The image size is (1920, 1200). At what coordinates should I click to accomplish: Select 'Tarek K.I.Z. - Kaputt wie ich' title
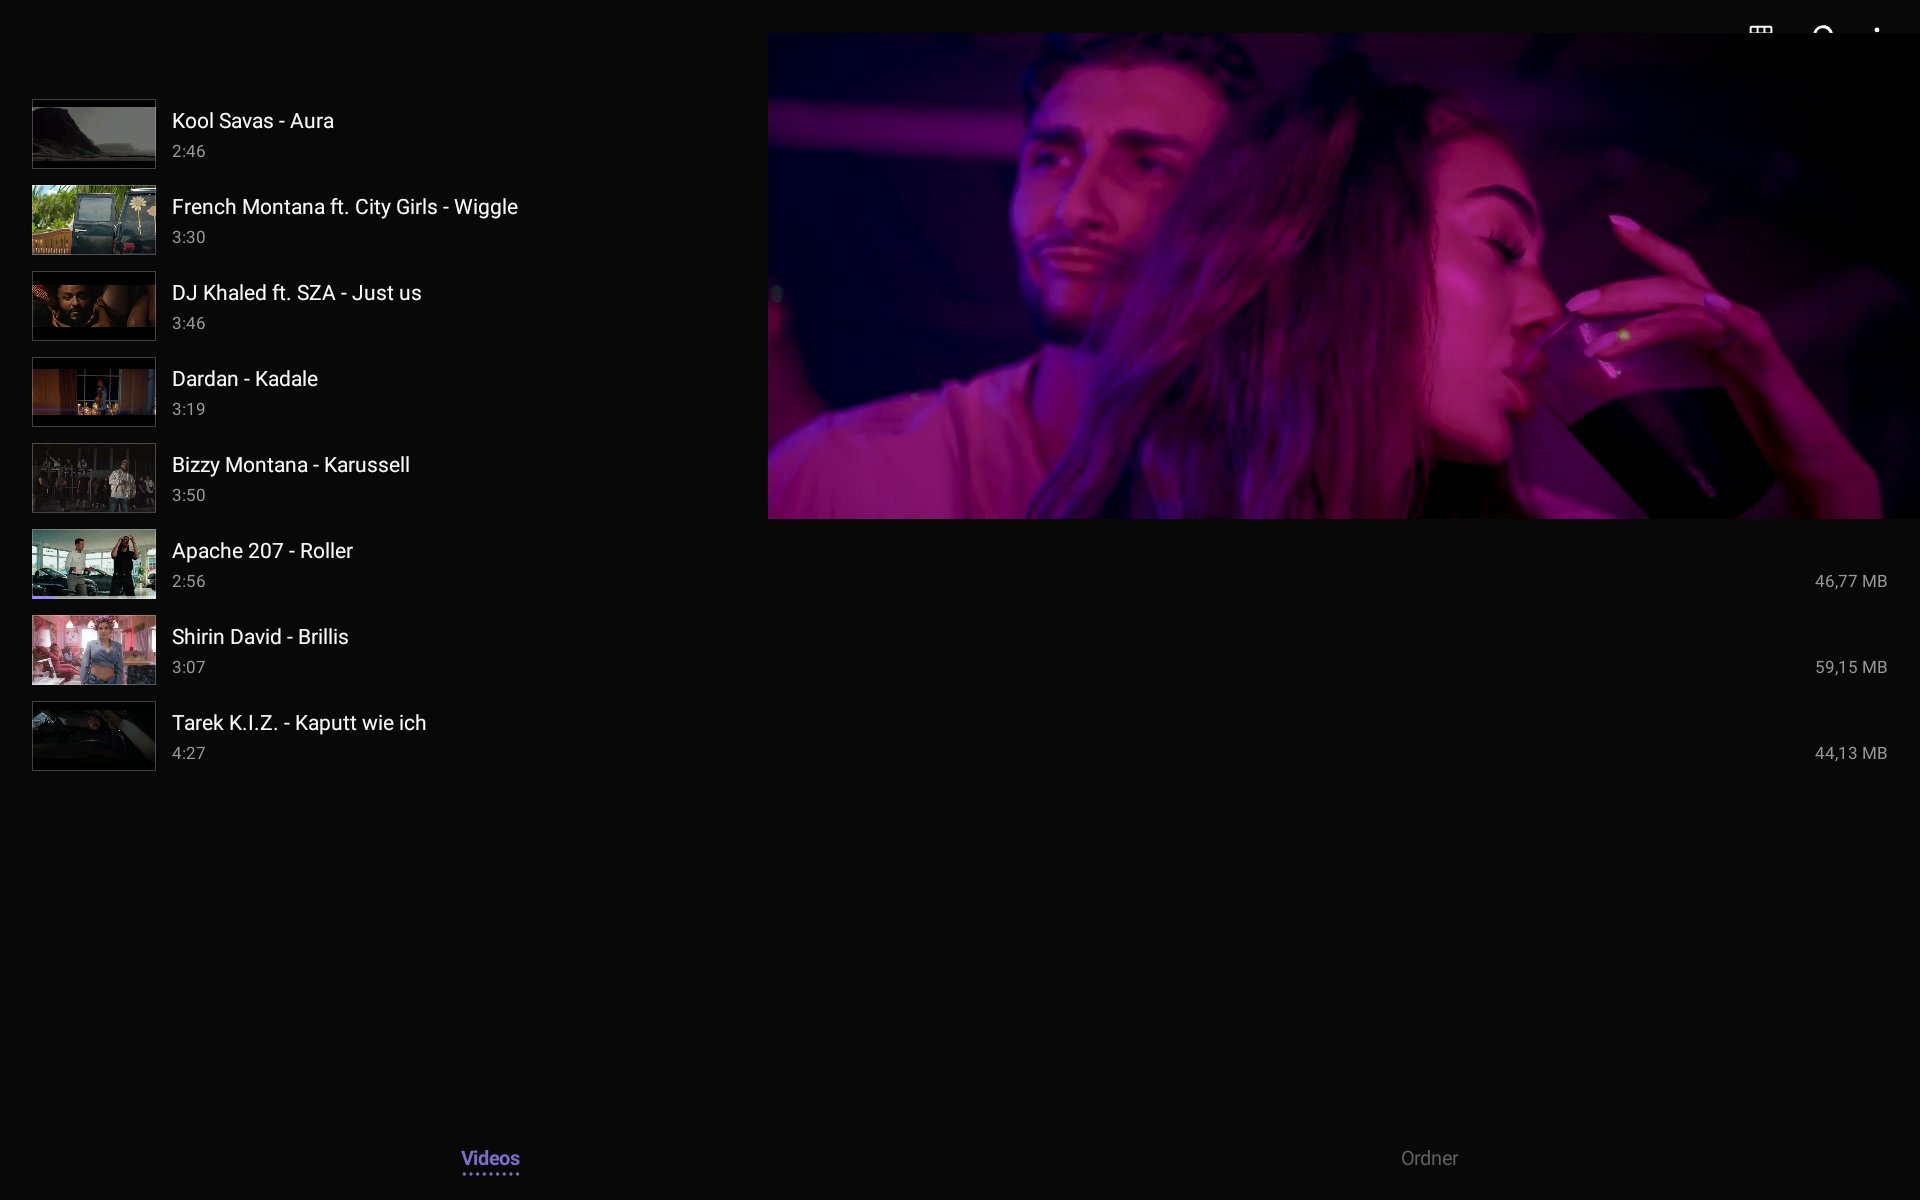(299, 723)
